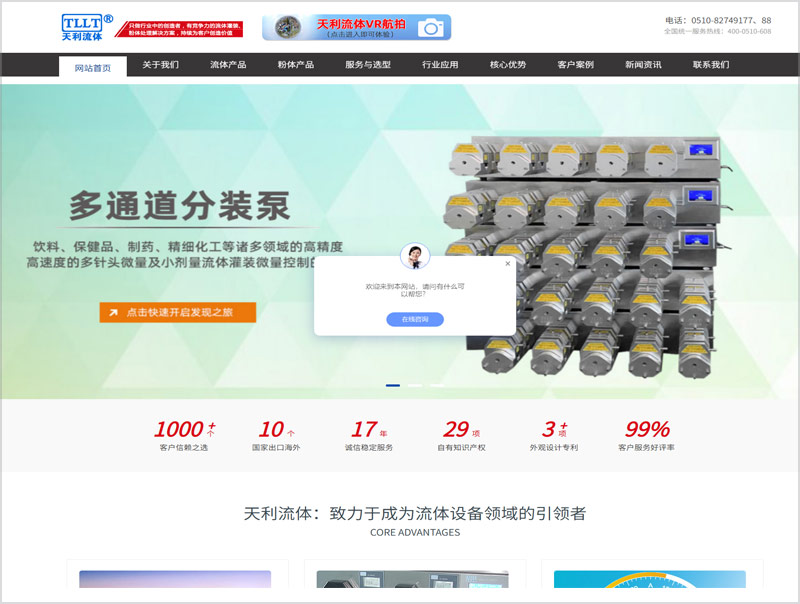Switch to the second carousel slide indicator

[x=414, y=385]
